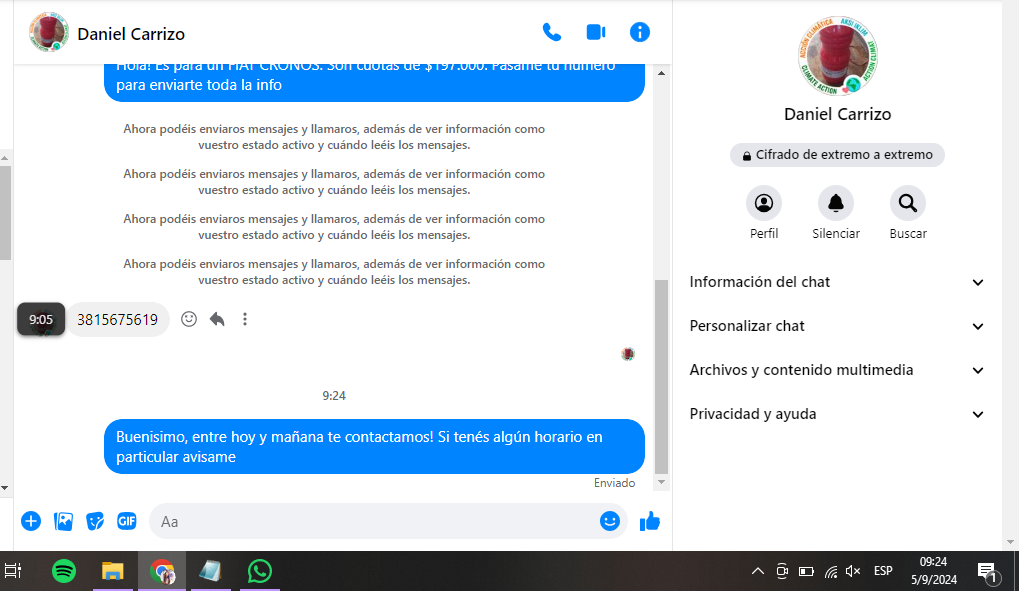Send a thumbs-up like

(x=650, y=521)
